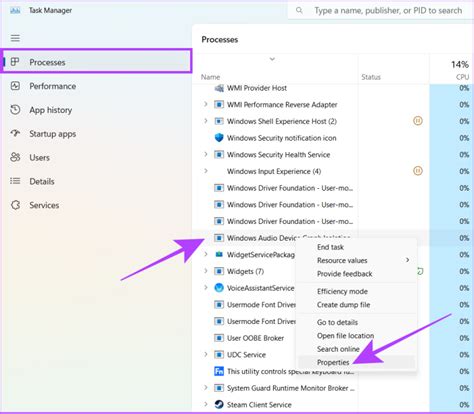The image size is (474, 414).
Task: Focus the name, publisher, or PID search box
Action: point(381,10)
